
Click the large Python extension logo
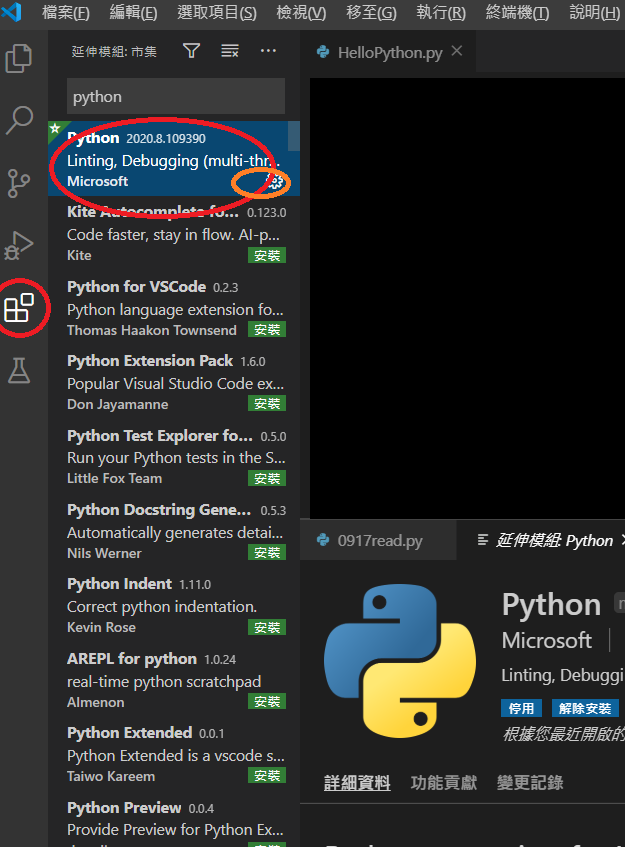click(400, 660)
